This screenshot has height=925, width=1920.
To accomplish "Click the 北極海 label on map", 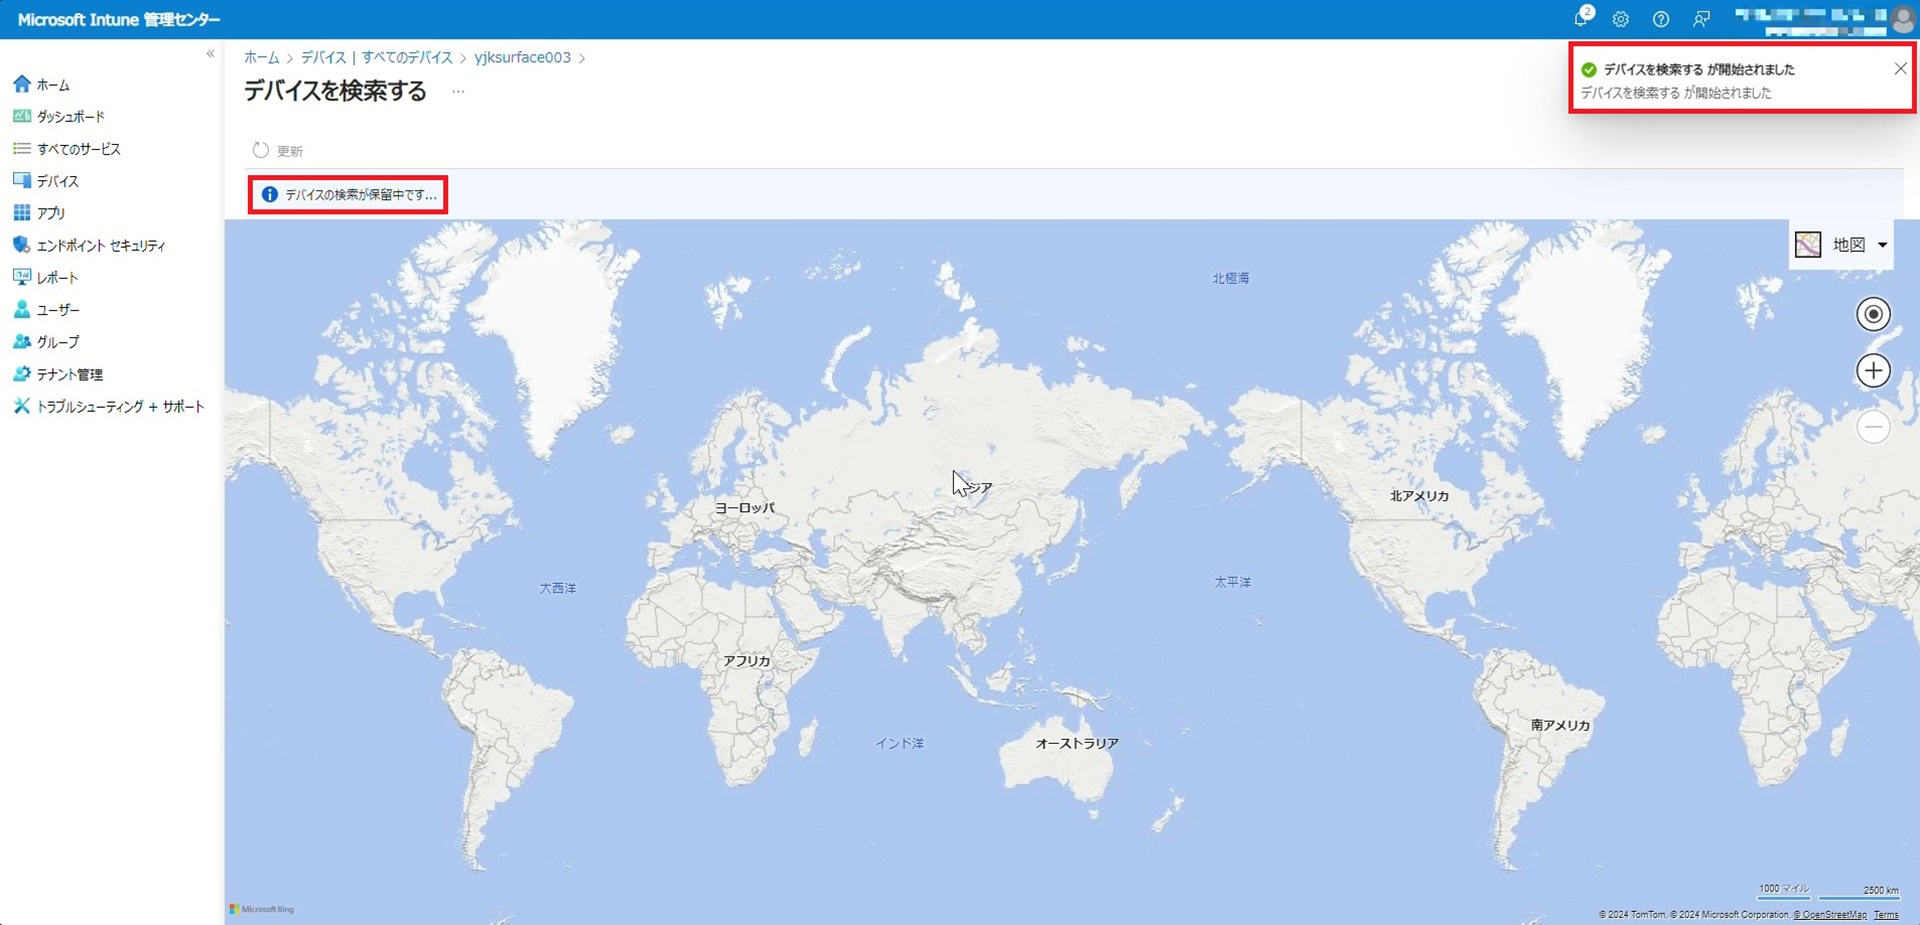I will 1231,278.
